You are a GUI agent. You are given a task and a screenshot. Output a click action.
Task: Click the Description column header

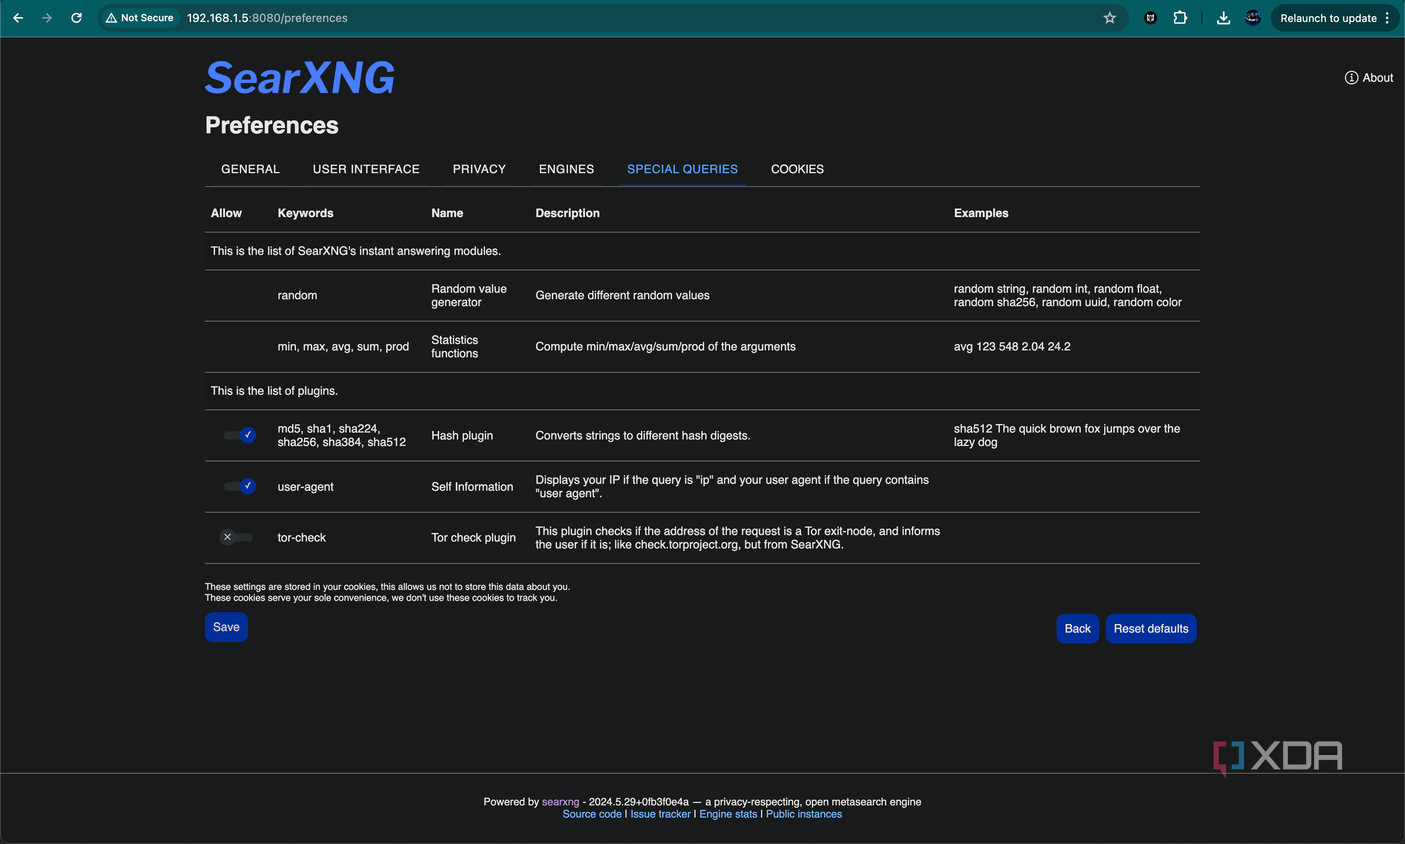(x=567, y=213)
